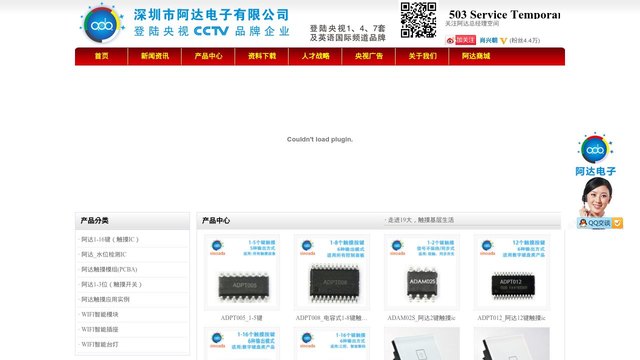Open the 阿达商城 navigation item
Viewport: 640px width, 360px height.
[476, 56]
